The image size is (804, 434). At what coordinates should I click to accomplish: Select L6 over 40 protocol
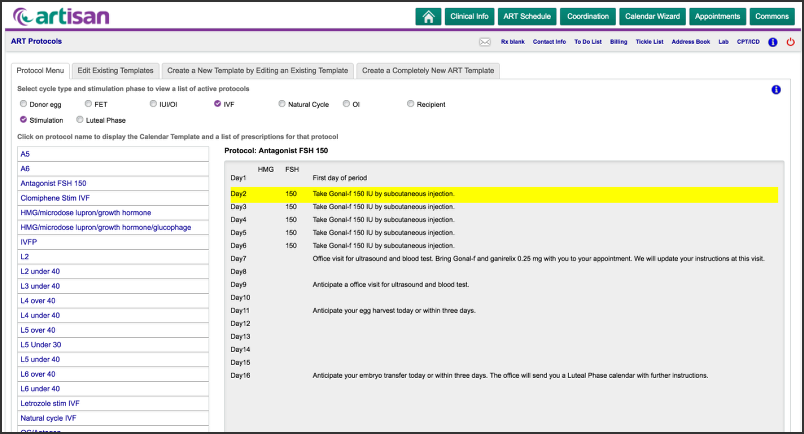click(x=113, y=374)
